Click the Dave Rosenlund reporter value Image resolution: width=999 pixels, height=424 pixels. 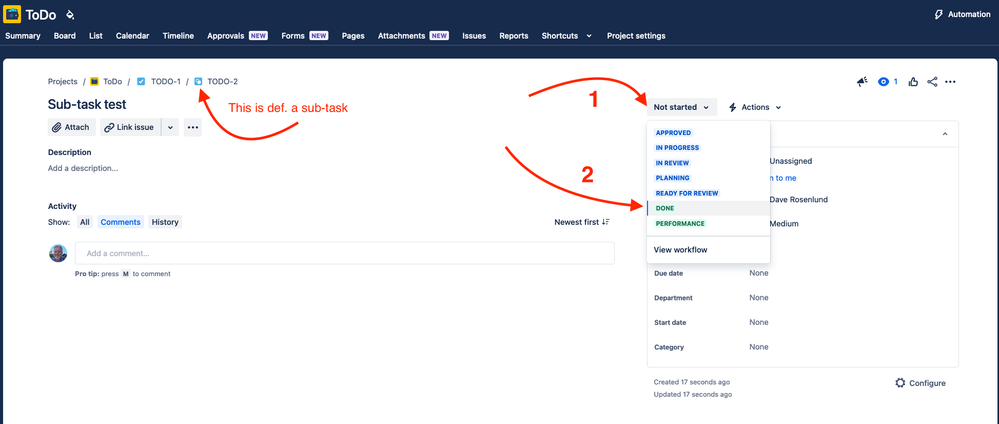[801, 200]
